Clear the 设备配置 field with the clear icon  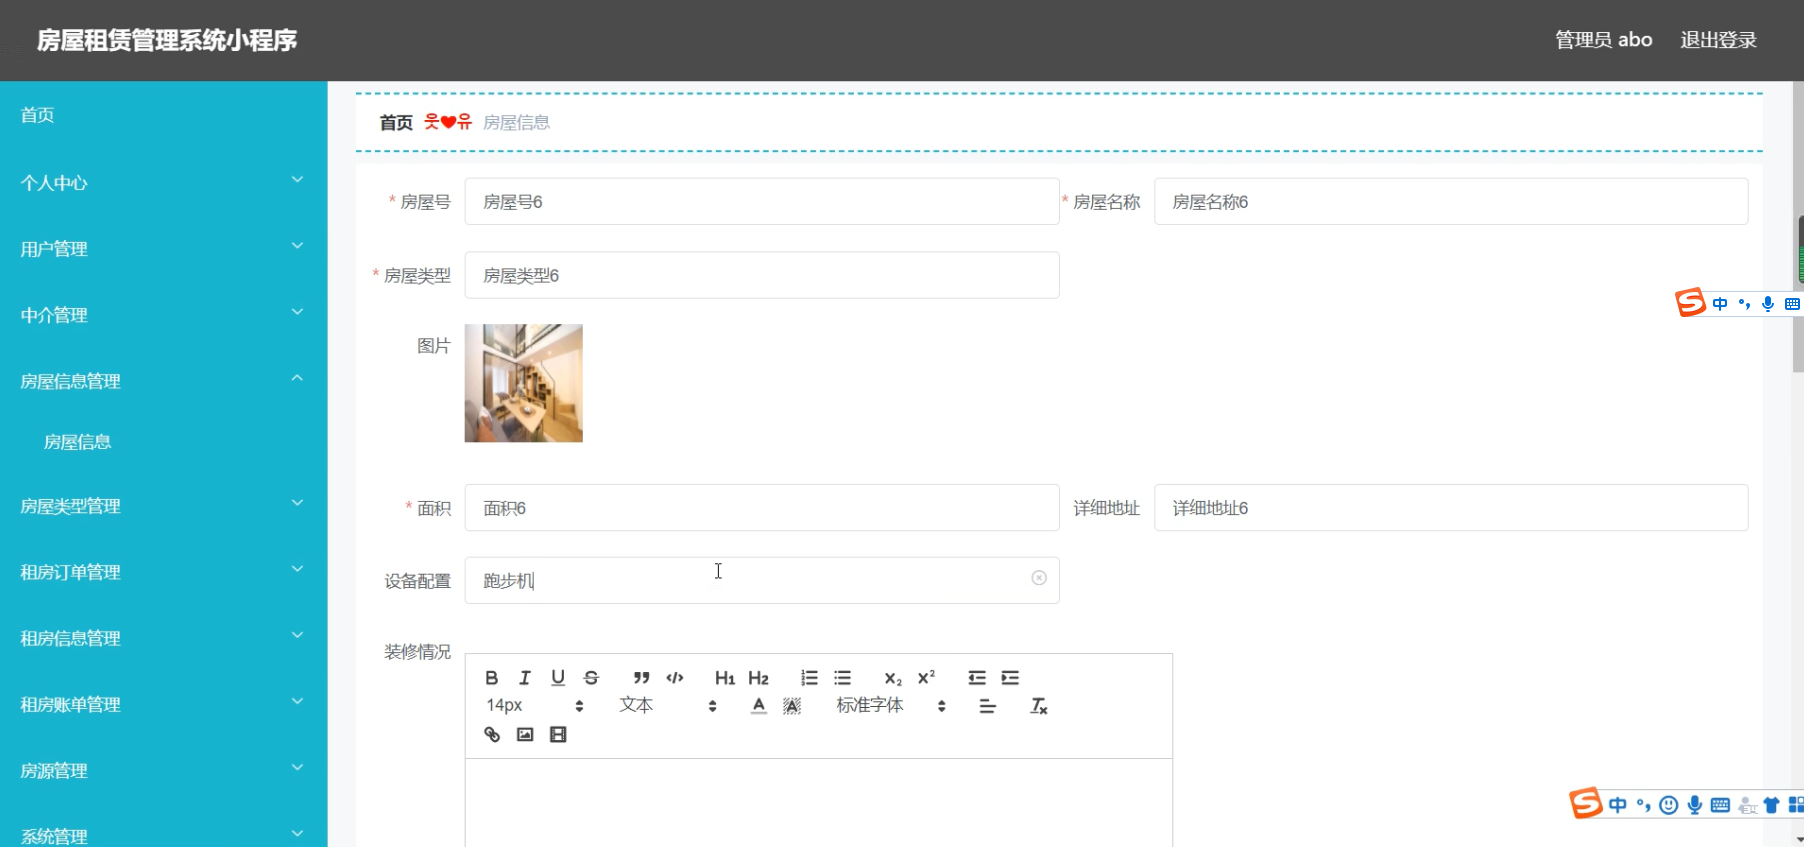[x=1039, y=578]
